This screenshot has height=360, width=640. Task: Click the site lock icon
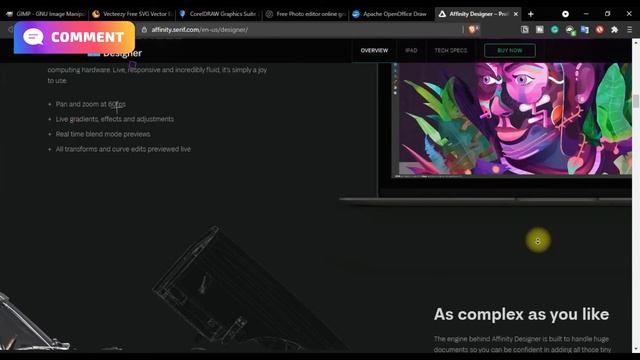coord(144,29)
